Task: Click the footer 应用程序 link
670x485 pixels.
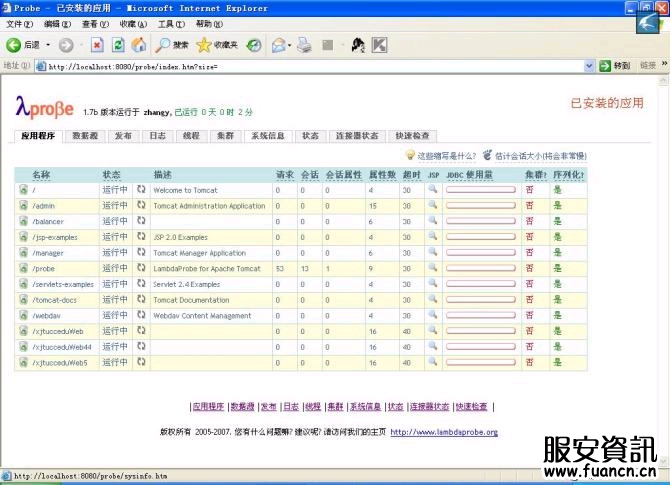Action: coord(208,407)
